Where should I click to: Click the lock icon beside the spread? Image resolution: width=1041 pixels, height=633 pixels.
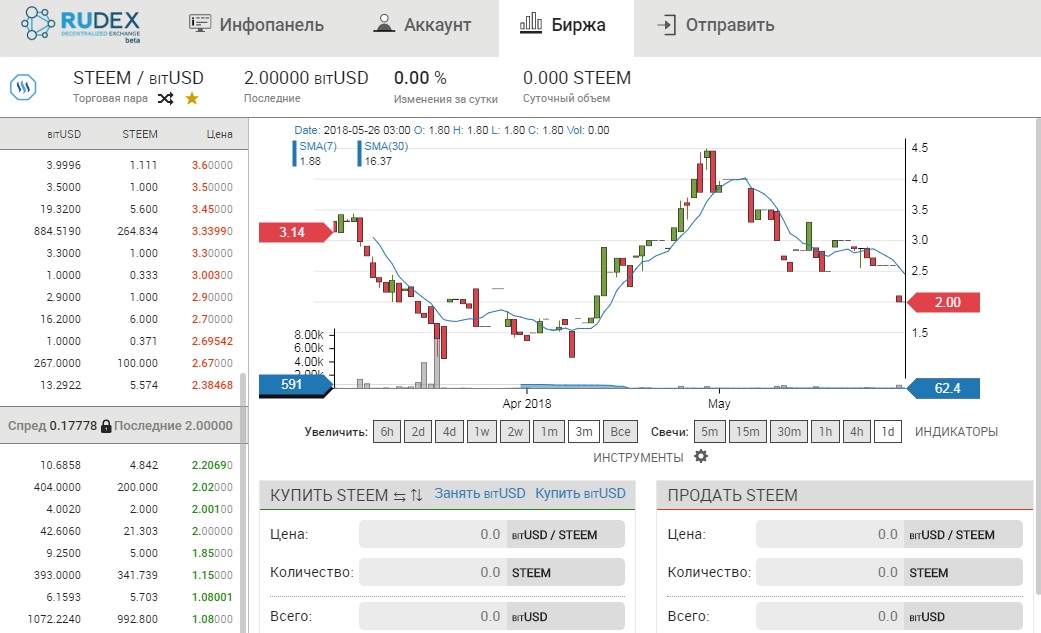point(106,426)
